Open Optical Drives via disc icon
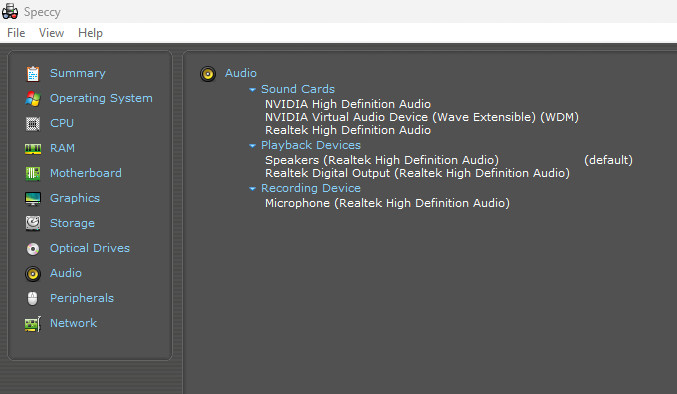Image resolution: width=677 pixels, height=394 pixels. pyautogui.click(x=33, y=249)
